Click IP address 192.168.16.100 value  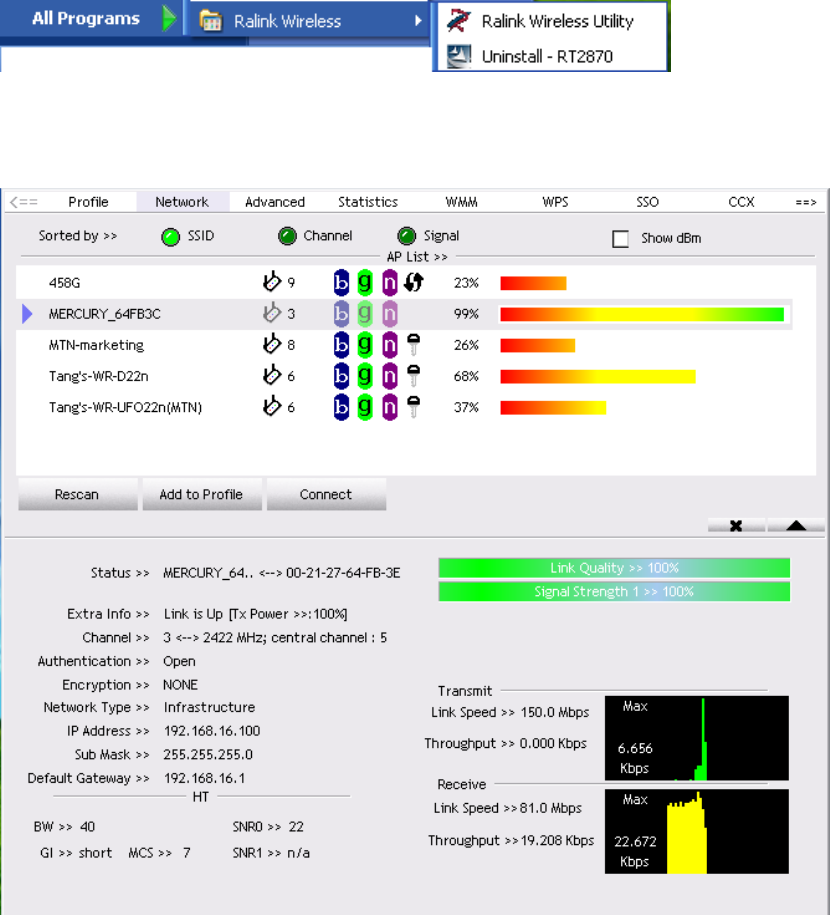click(x=212, y=731)
